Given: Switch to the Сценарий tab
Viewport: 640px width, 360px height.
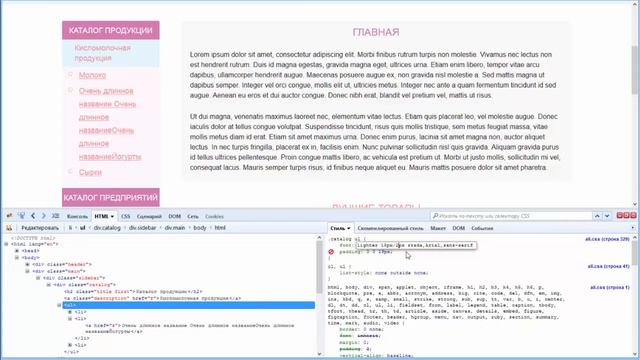Looking at the screenshot, I should click(149, 216).
